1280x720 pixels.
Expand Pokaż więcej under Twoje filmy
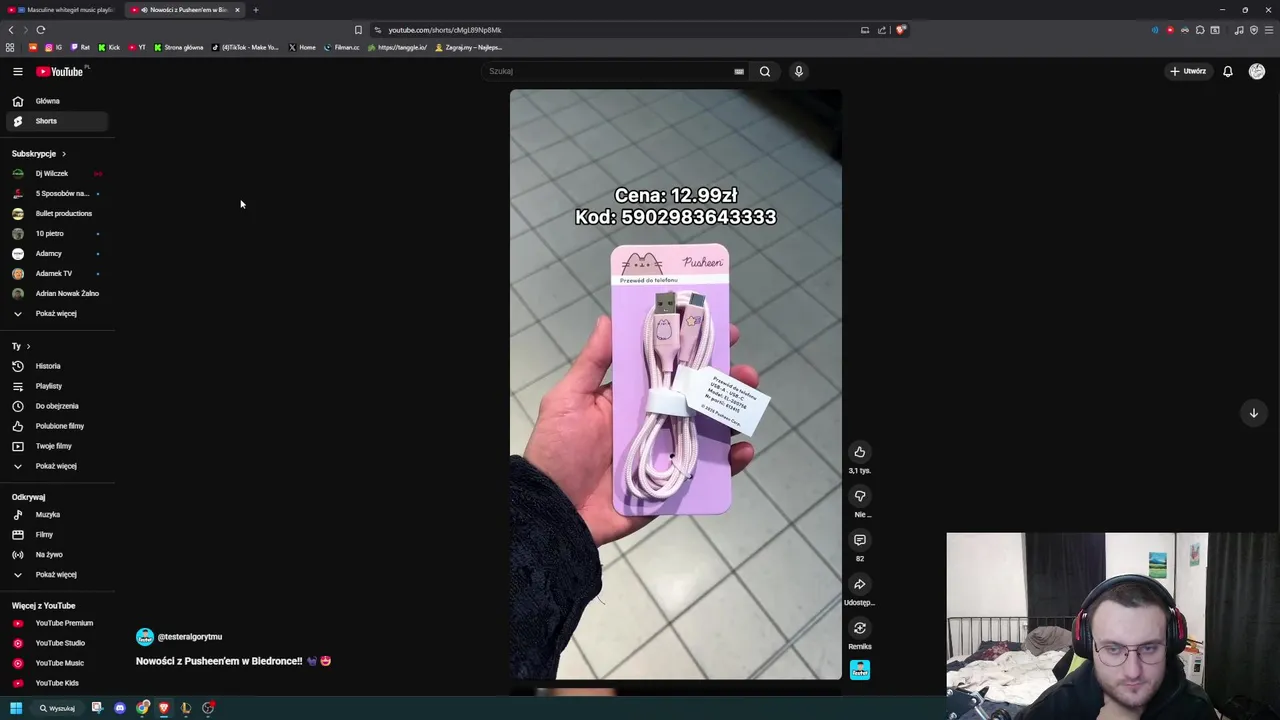(x=56, y=466)
